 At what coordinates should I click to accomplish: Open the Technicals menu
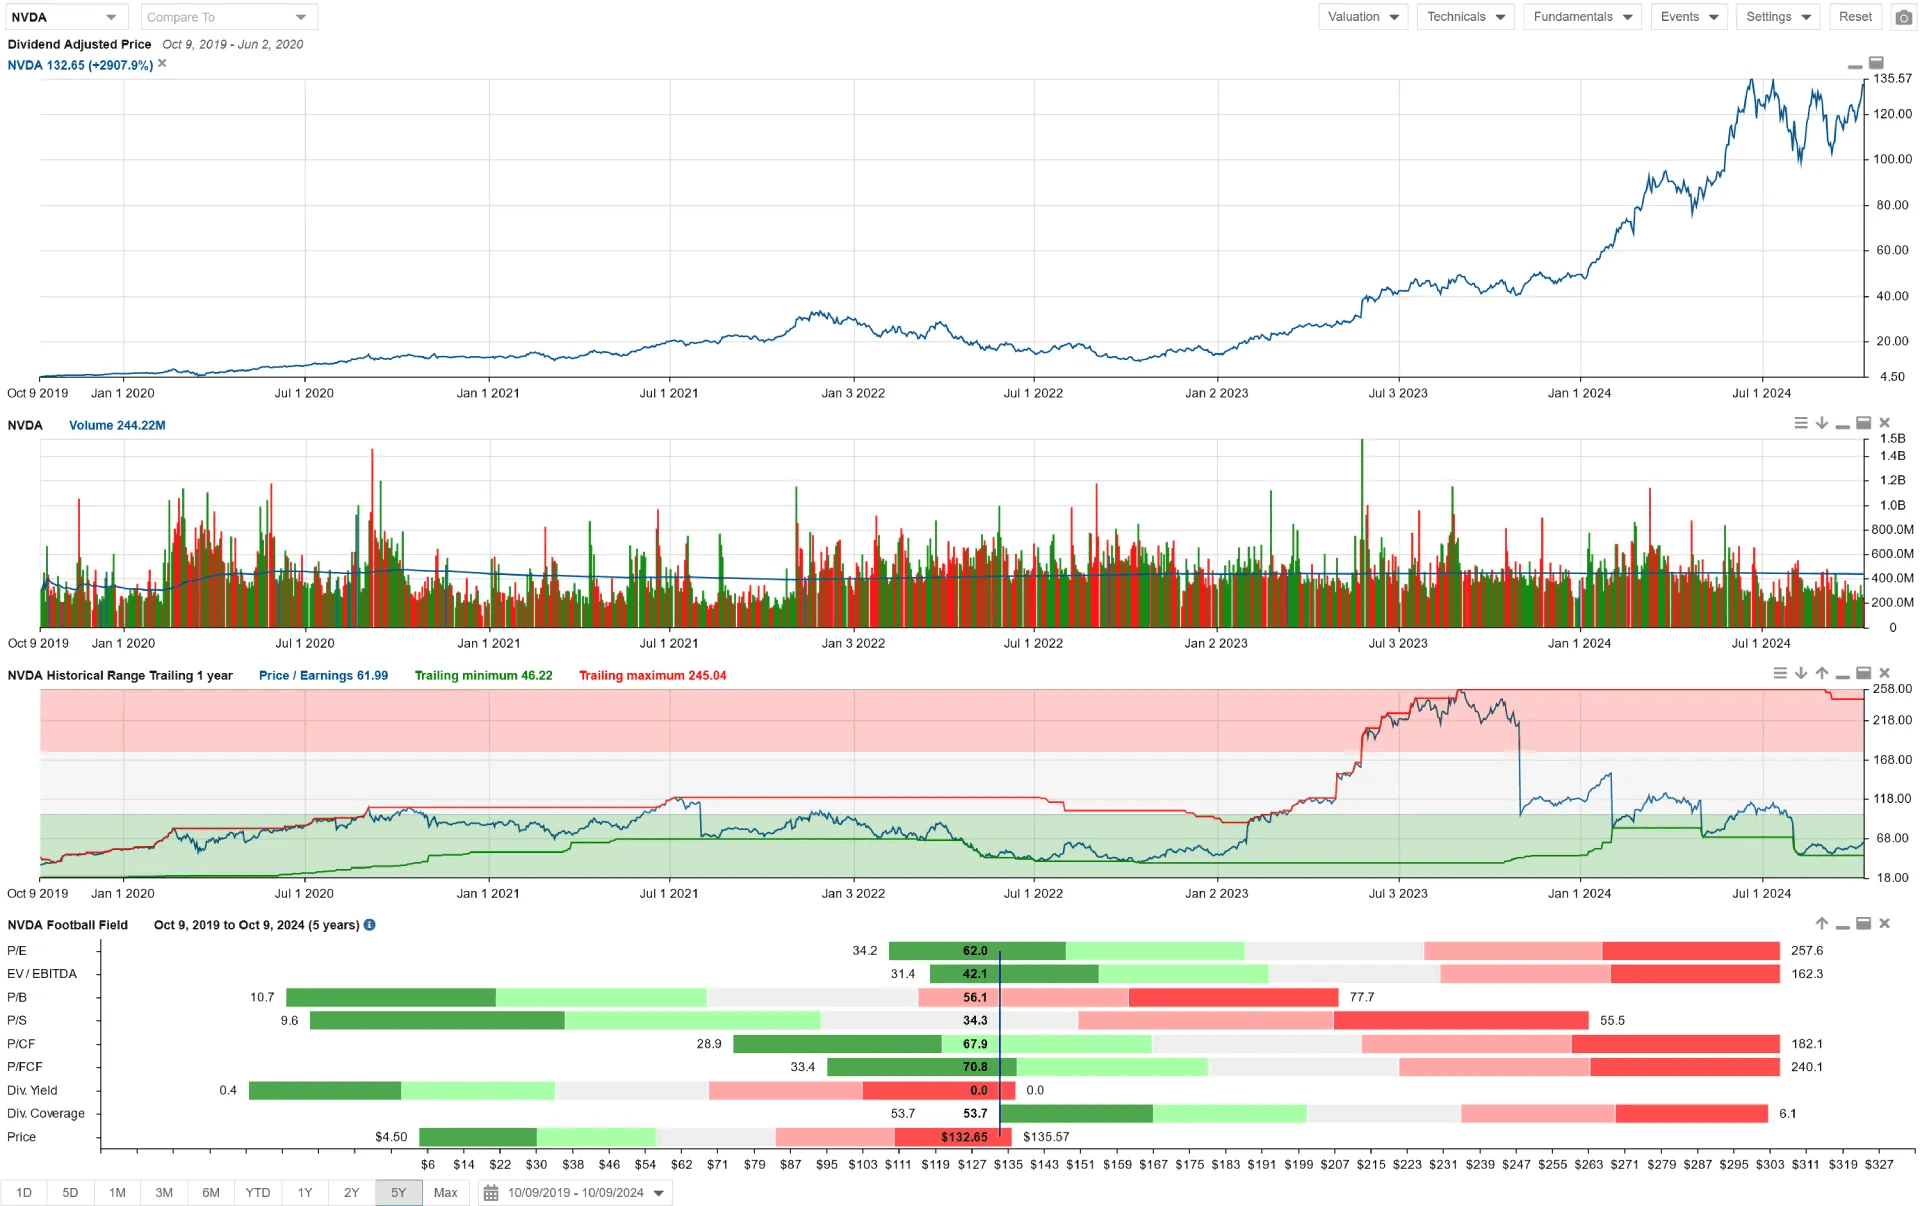tap(1465, 16)
